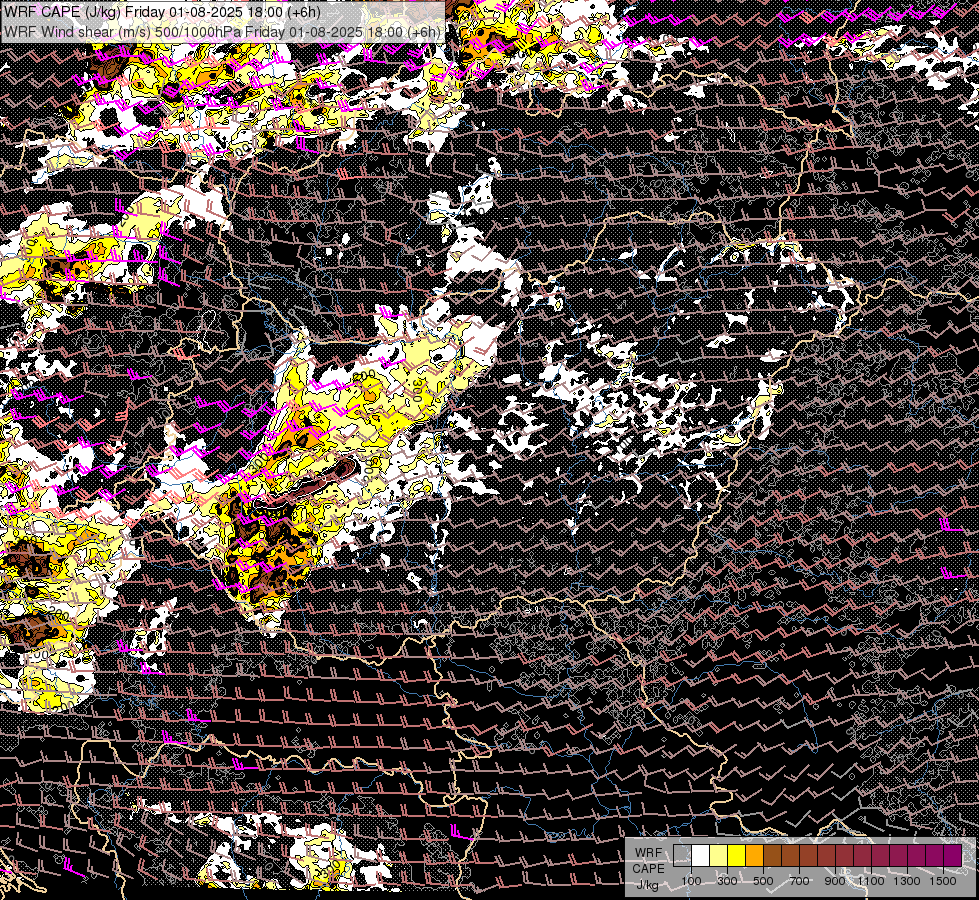Viewport: 979px width, 900px height.
Task: Click the legend value 500
Action: click(x=763, y=881)
